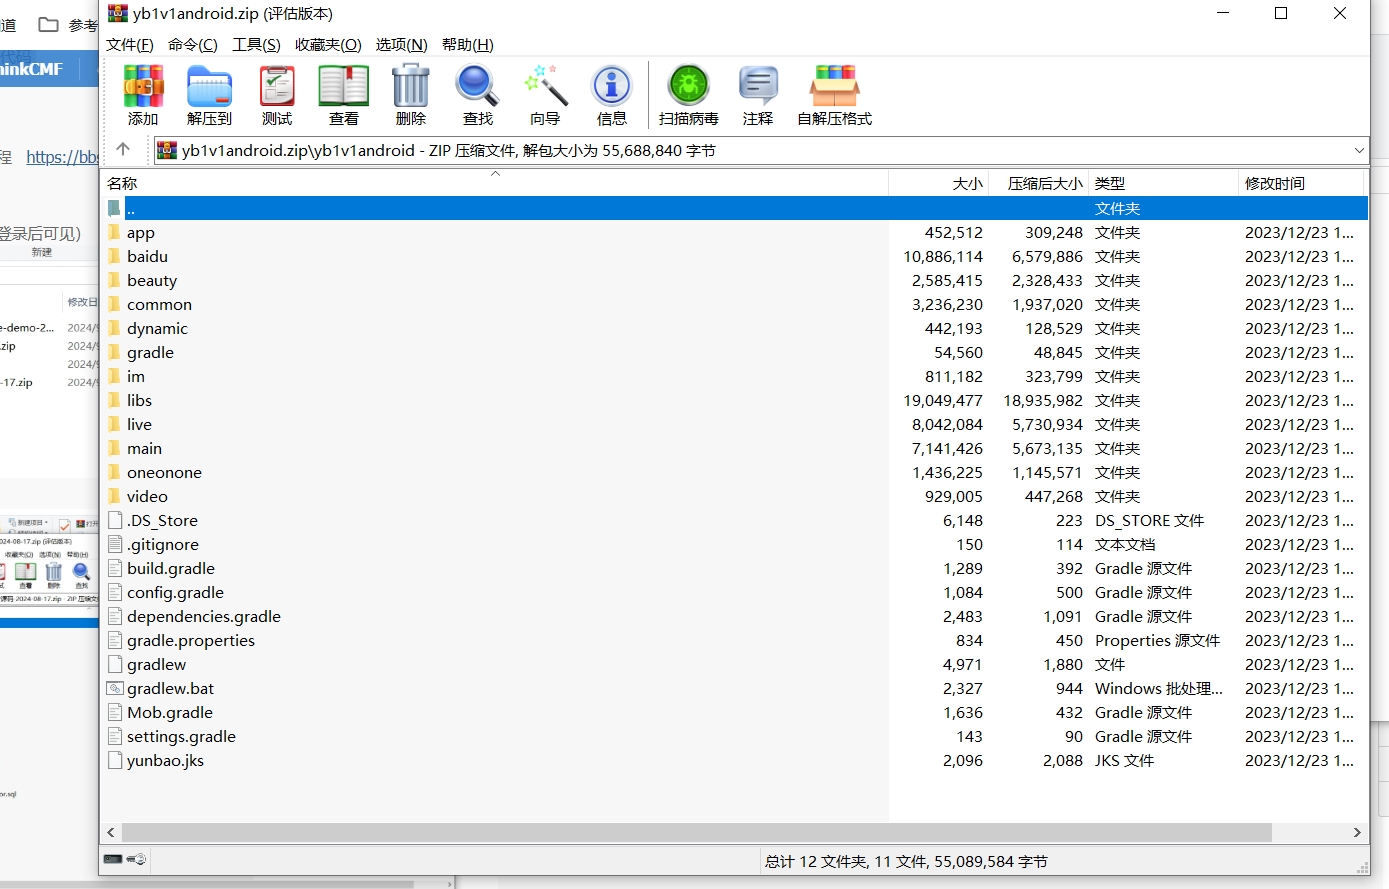
Task: Click the 信息 (Info) toolbar icon
Action: (612, 86)
